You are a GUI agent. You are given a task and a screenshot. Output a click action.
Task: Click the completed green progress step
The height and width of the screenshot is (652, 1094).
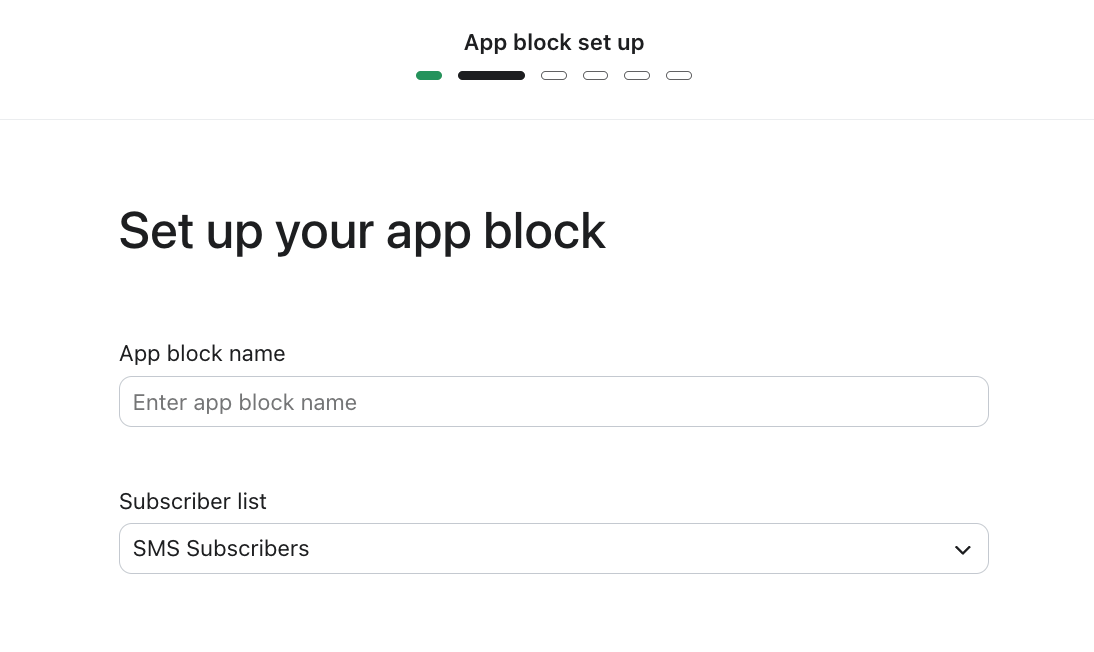click(429, 76)
